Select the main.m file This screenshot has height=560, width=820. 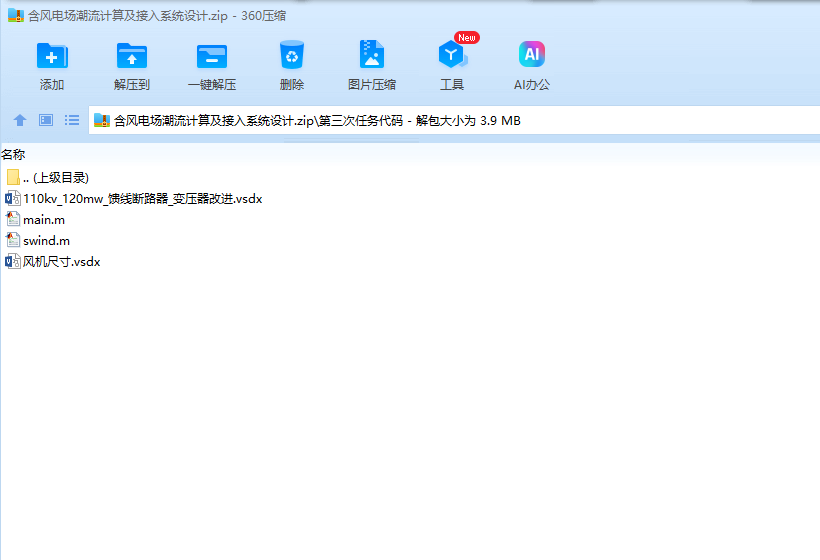pos(36,220)
